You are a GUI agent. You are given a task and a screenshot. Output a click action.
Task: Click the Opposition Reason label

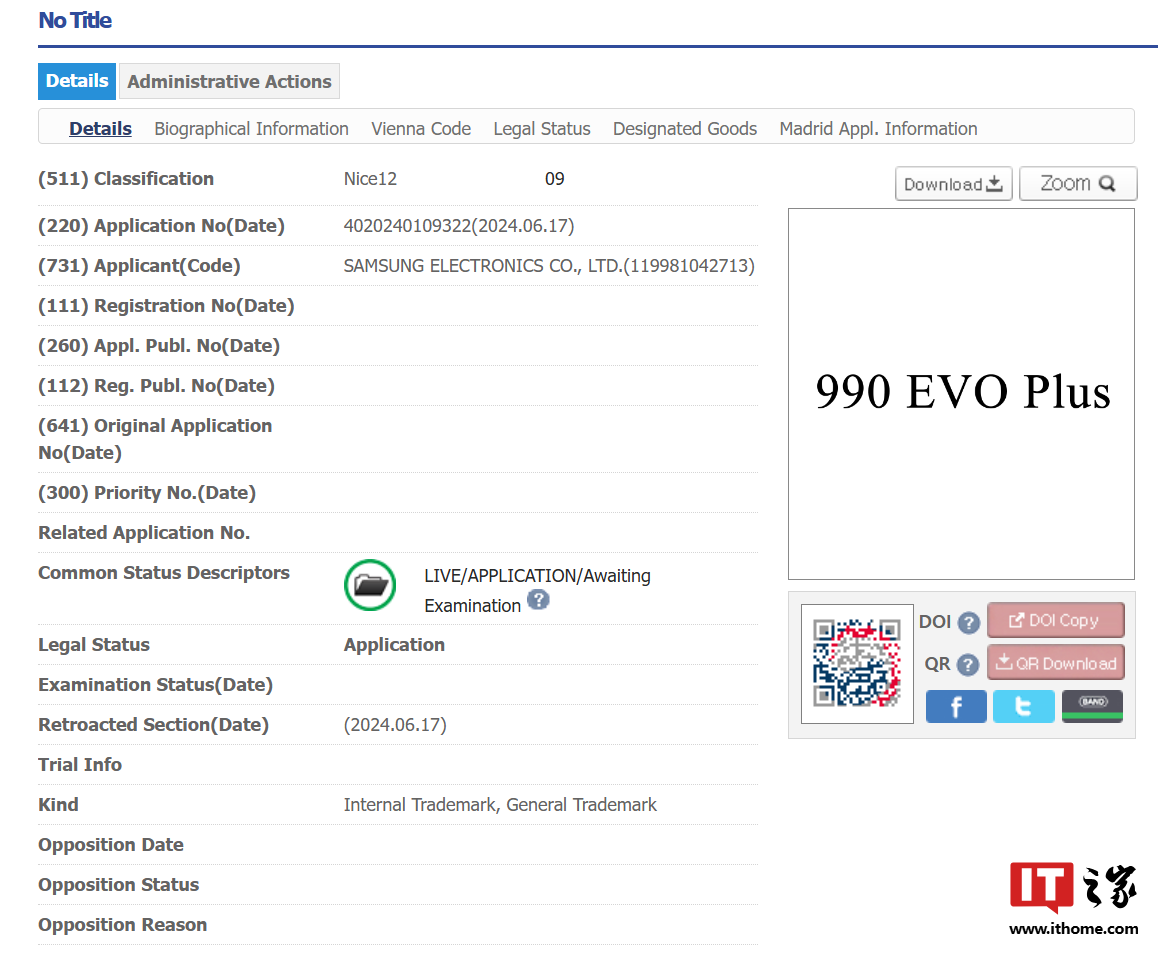pos(123,925)
